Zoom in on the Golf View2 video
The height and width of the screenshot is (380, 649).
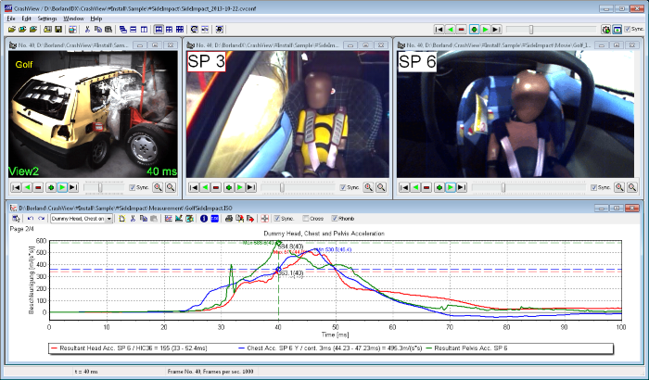[158, 188]
